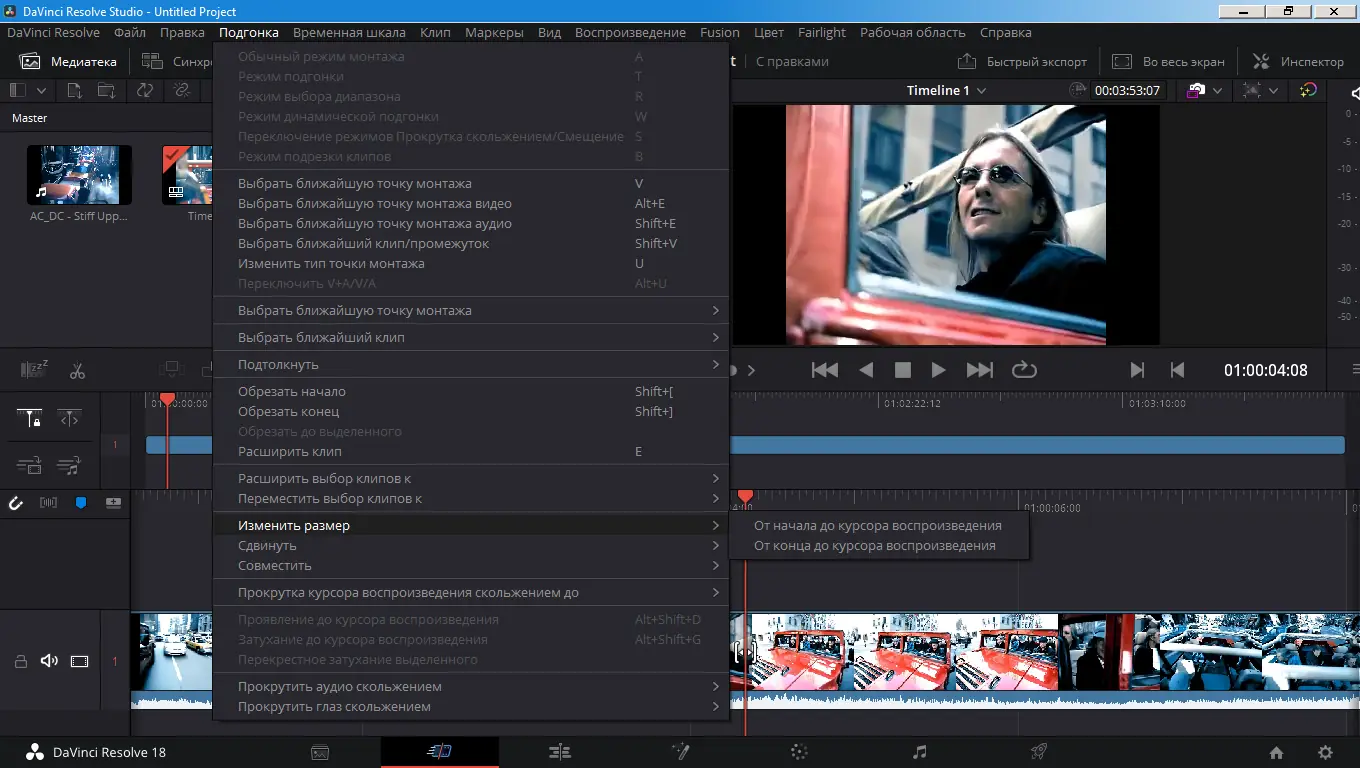Image resolution: width=1360 pixels, height=768 pixels.
Task: Toggle the track lock icon
Action: pyautogui.click(x=21, y=661)
